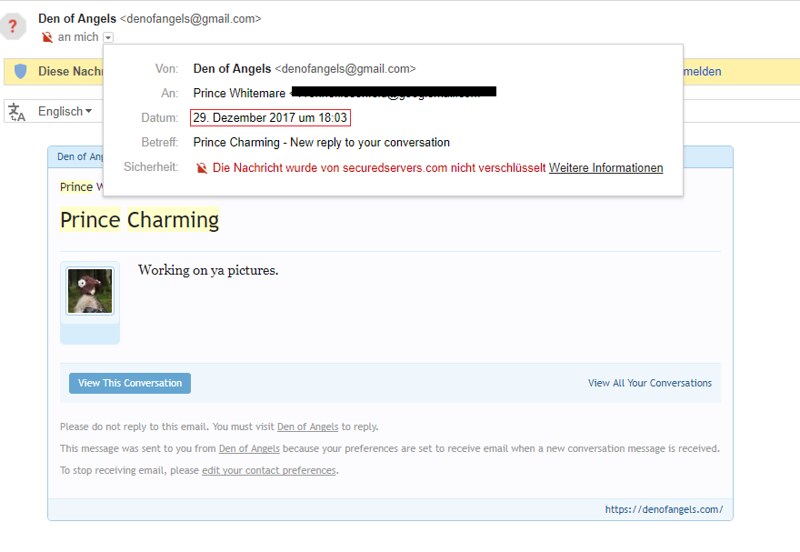Click sender name 'Den of Angels' in header
Viewport: 800px width, 552px height.
click(77, 18)
